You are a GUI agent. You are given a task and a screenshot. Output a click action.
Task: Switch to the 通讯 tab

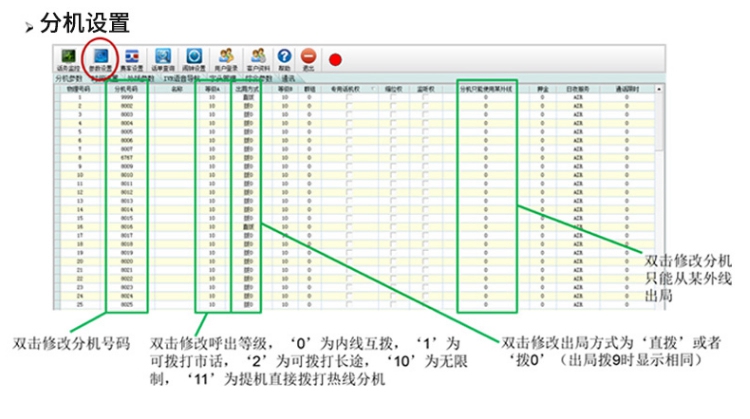pyautogui.click(x=288, y=77)
